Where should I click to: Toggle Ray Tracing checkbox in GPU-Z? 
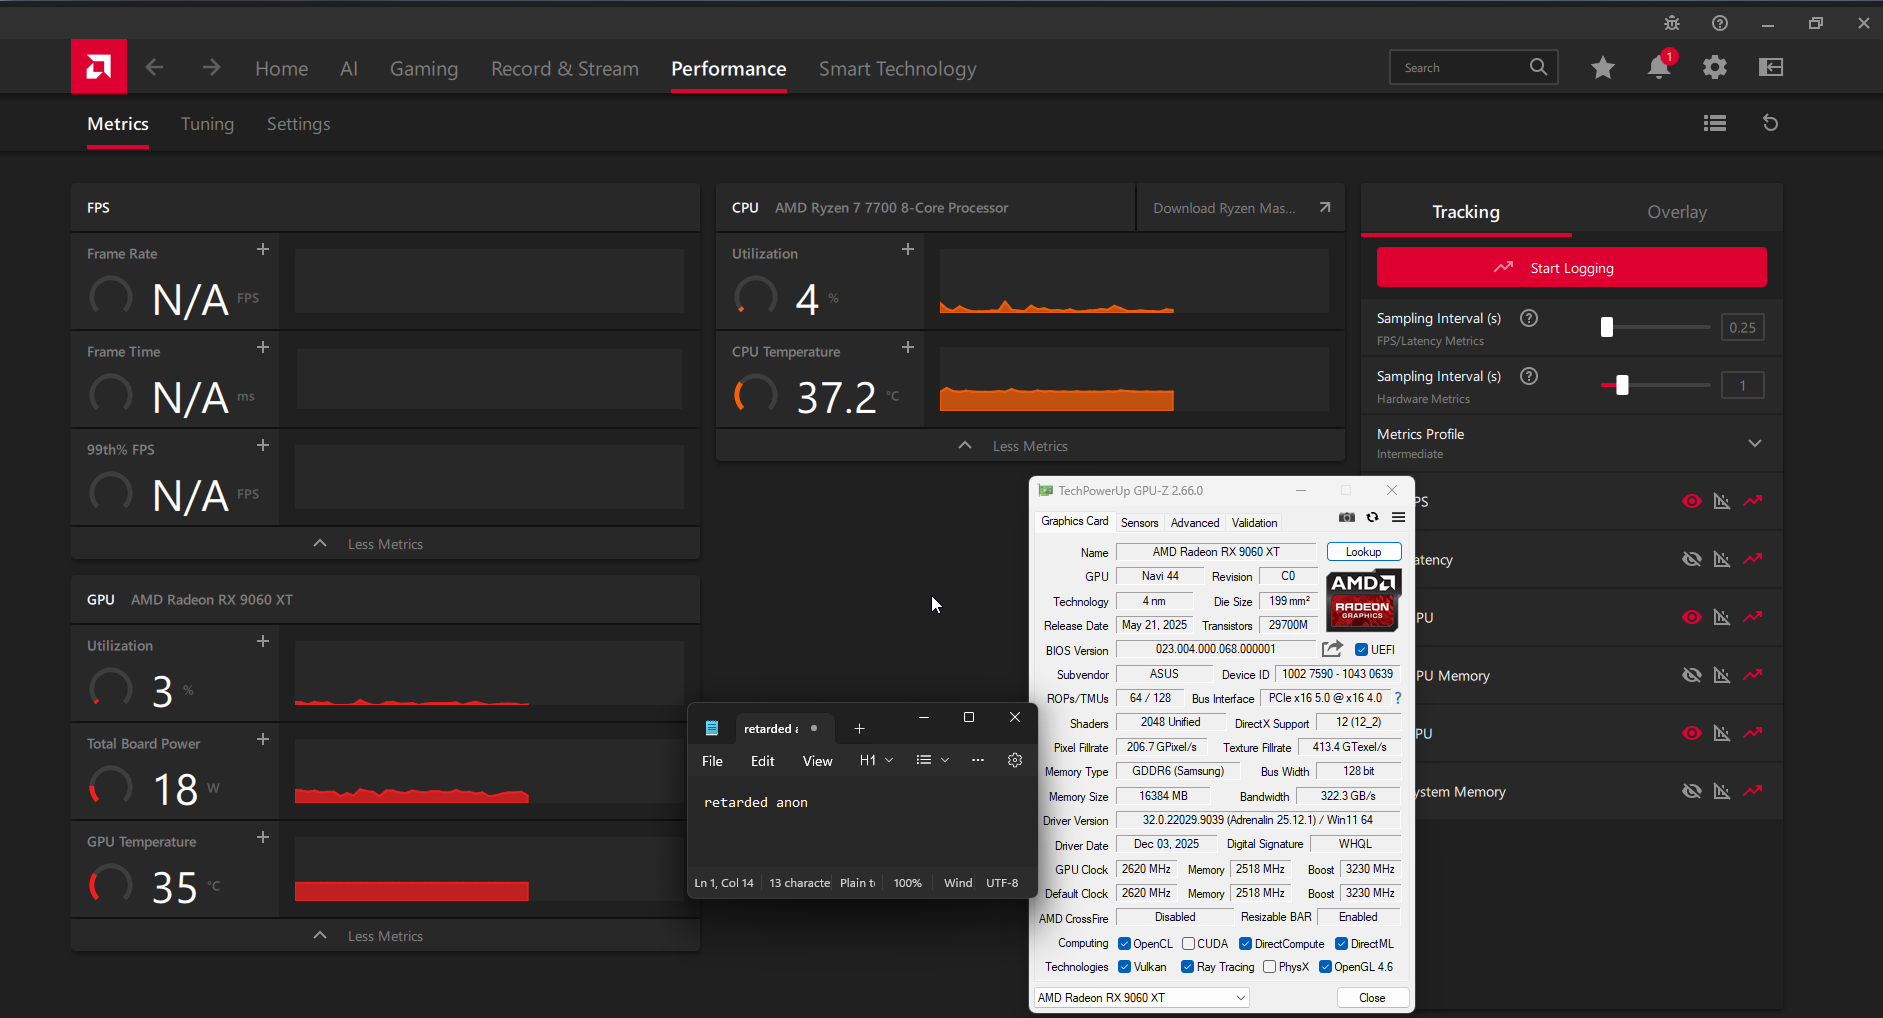(1187, 966)
